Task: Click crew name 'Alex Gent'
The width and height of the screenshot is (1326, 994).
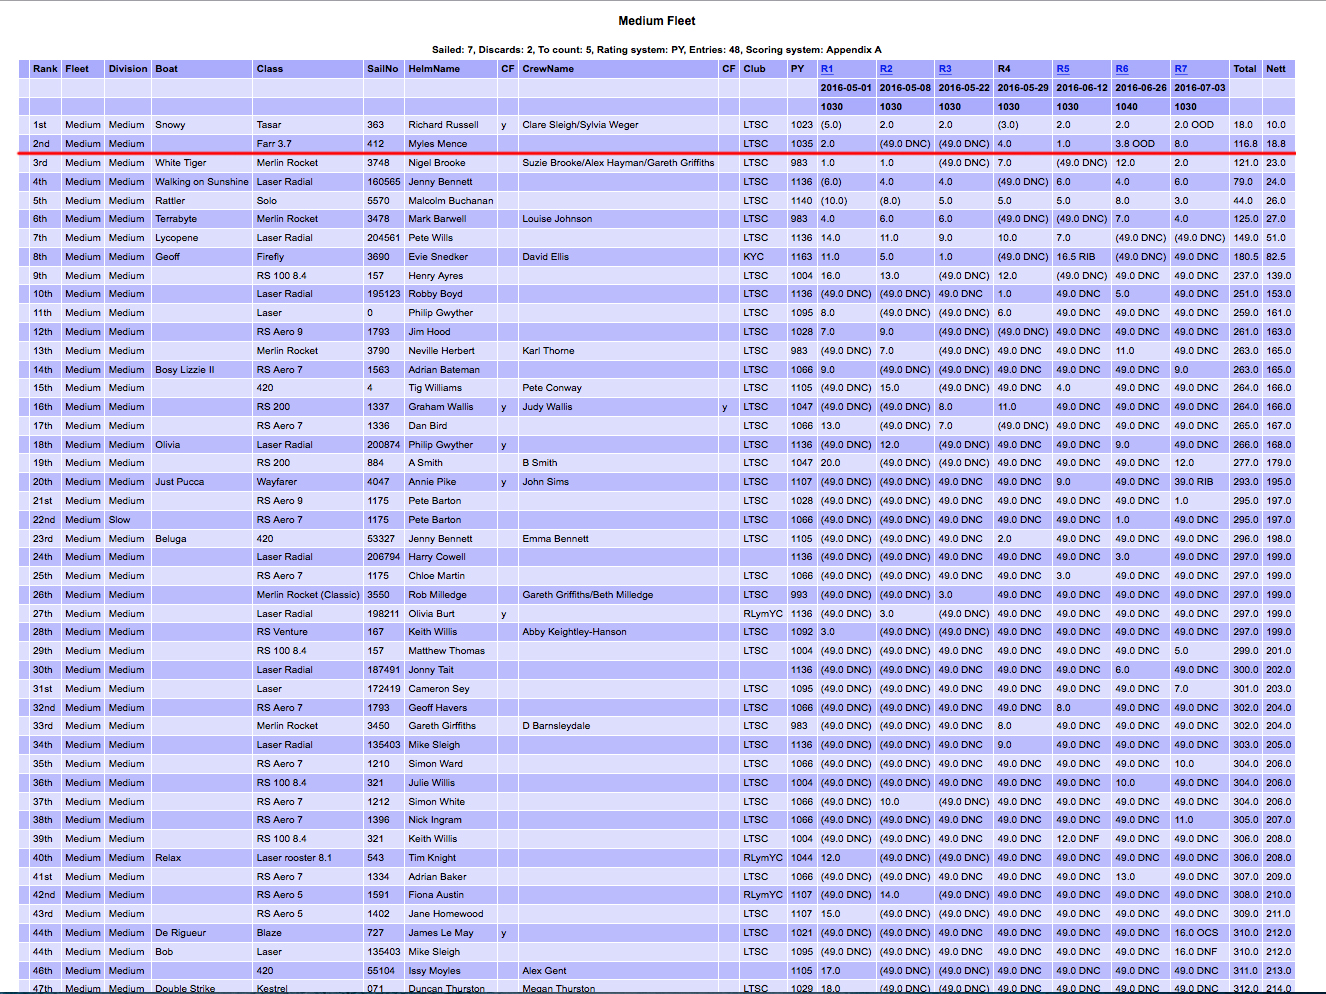Action: pos(544,971)
